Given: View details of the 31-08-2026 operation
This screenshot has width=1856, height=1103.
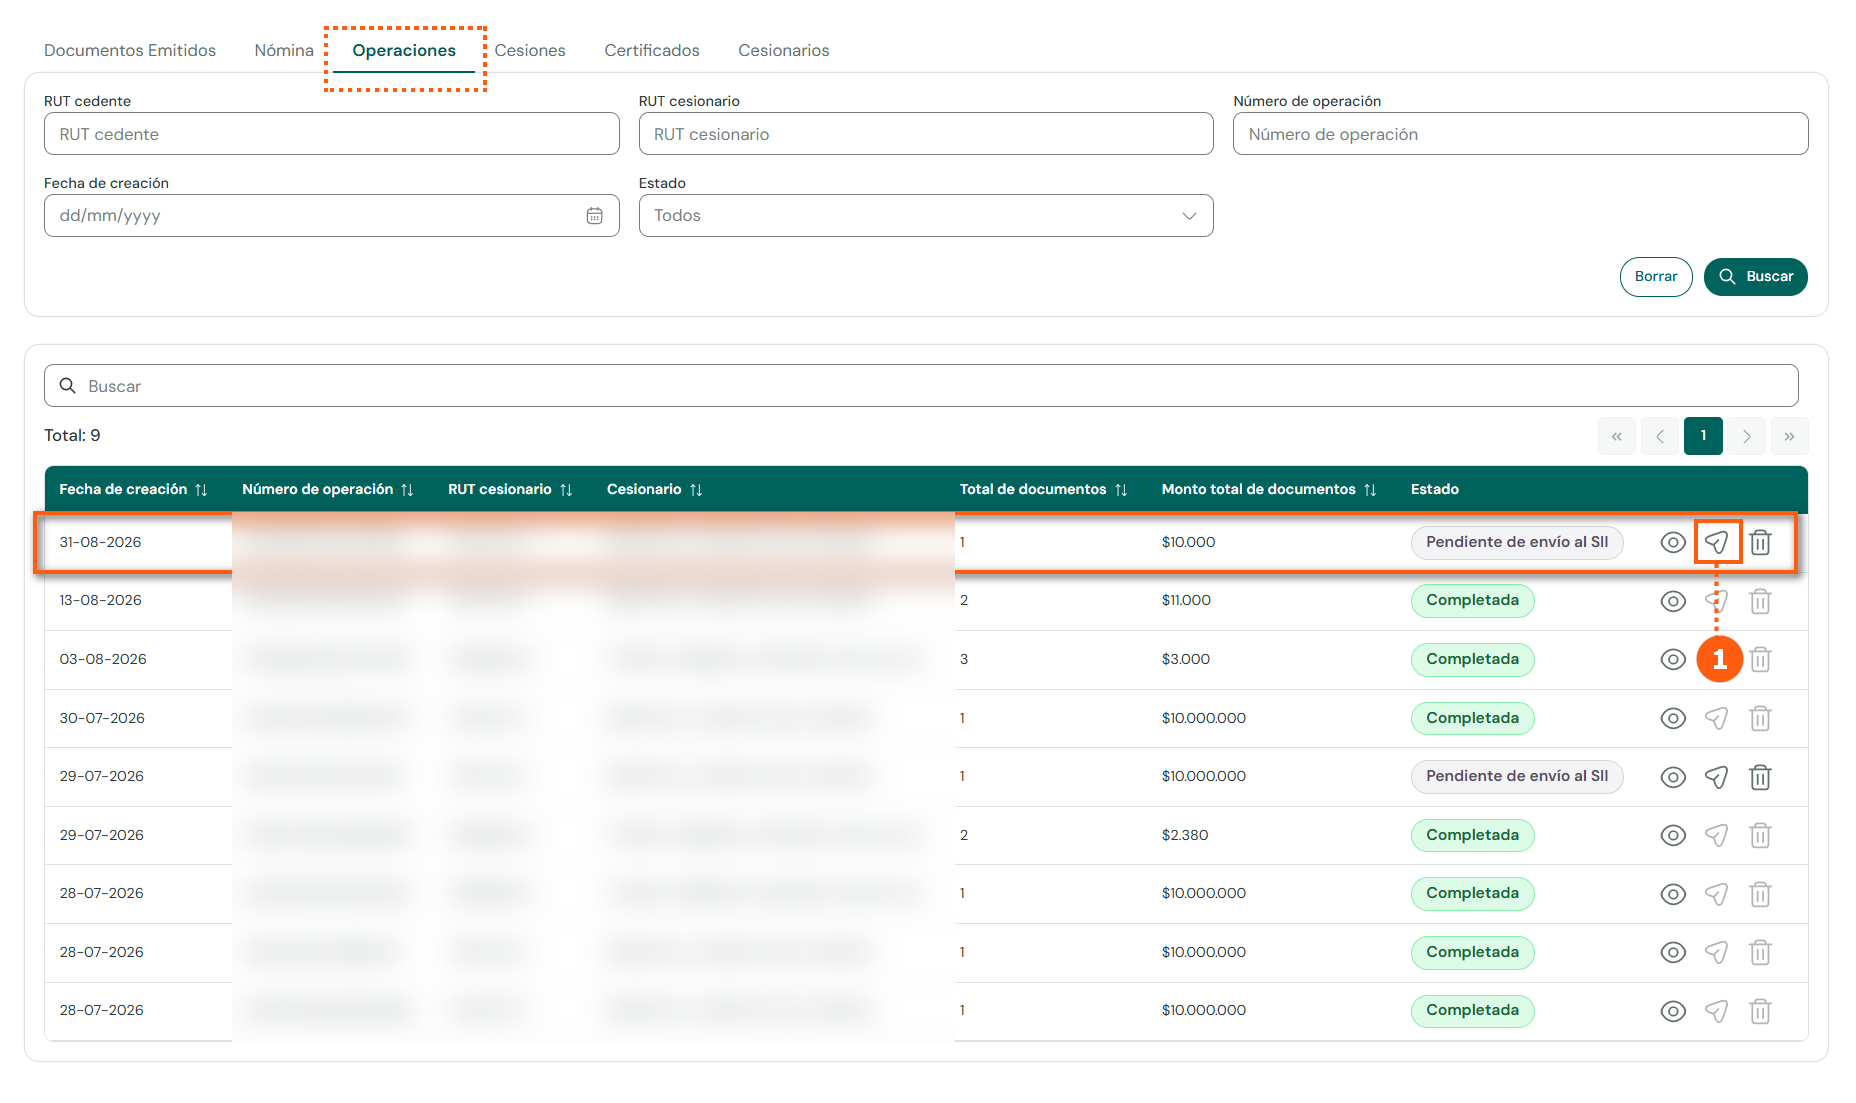Looking at the screenshot, I should 1673,542.
